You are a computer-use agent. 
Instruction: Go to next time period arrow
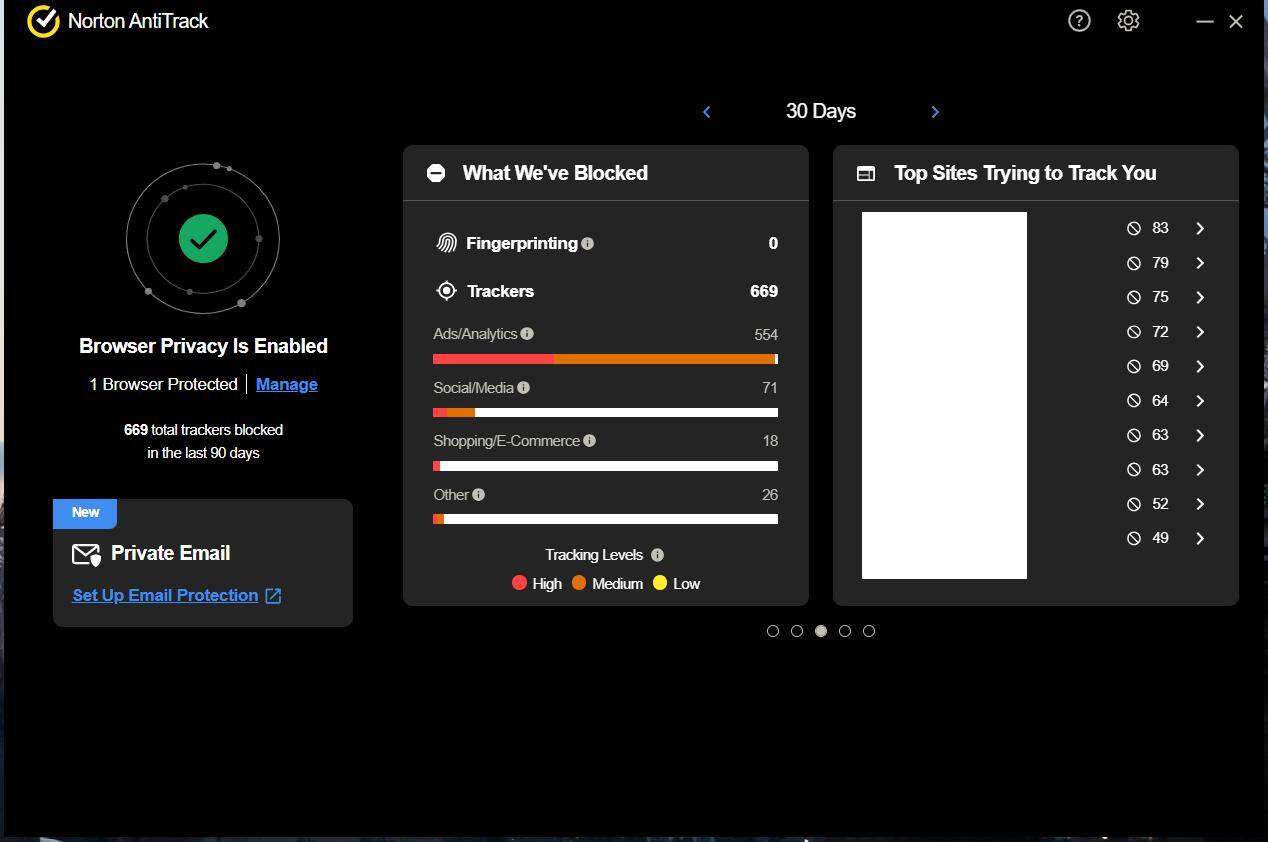pyautogui.click(x=935, y=112)
